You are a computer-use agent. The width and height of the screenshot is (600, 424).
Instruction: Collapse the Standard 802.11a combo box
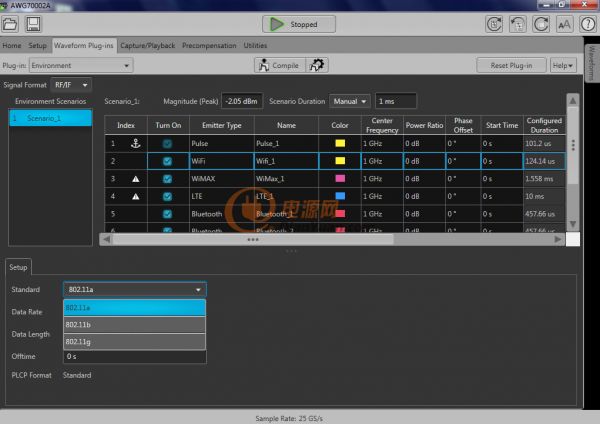click(135, 290)
